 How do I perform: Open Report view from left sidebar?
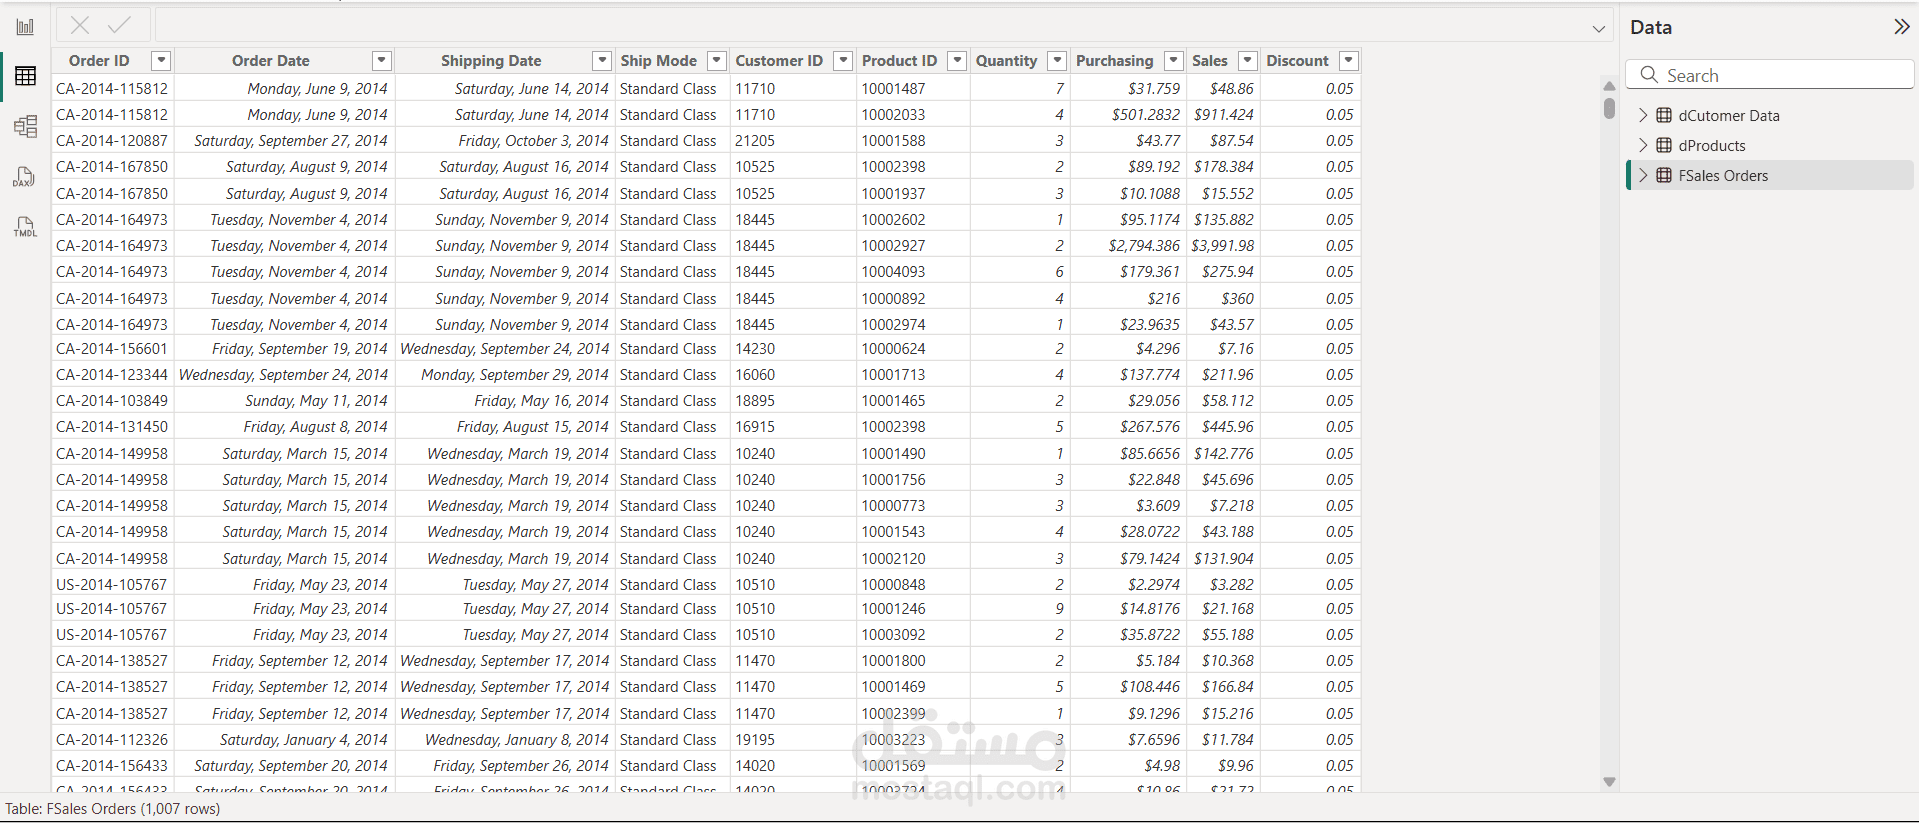[25, 27]
